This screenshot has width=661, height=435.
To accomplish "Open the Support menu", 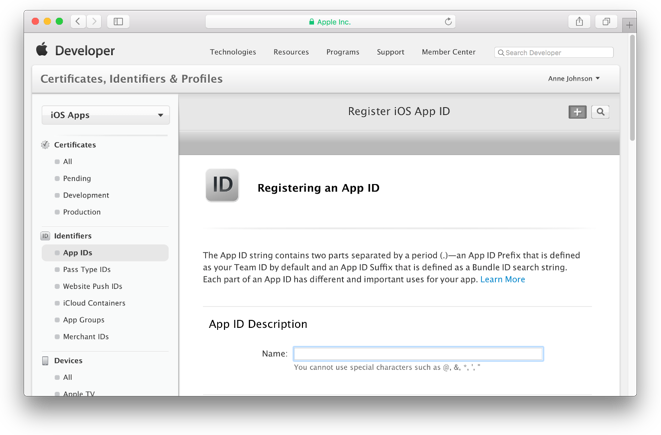I will click(x=390, y=52).
